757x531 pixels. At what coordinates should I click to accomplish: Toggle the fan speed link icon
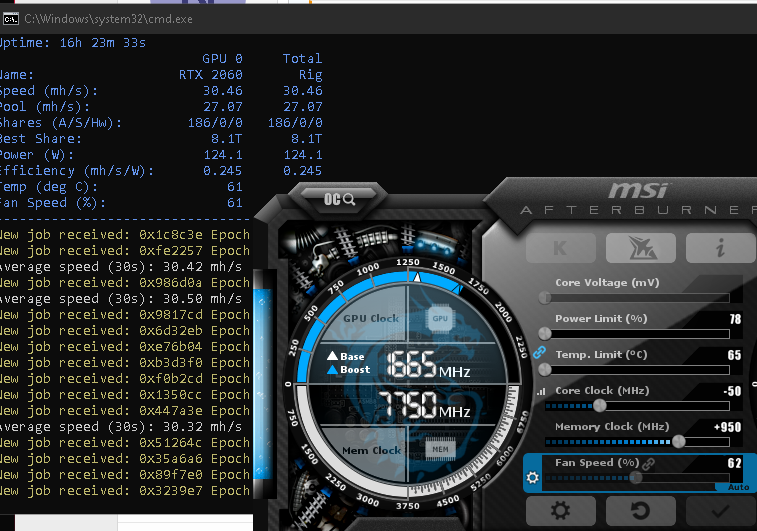[649, 463]
